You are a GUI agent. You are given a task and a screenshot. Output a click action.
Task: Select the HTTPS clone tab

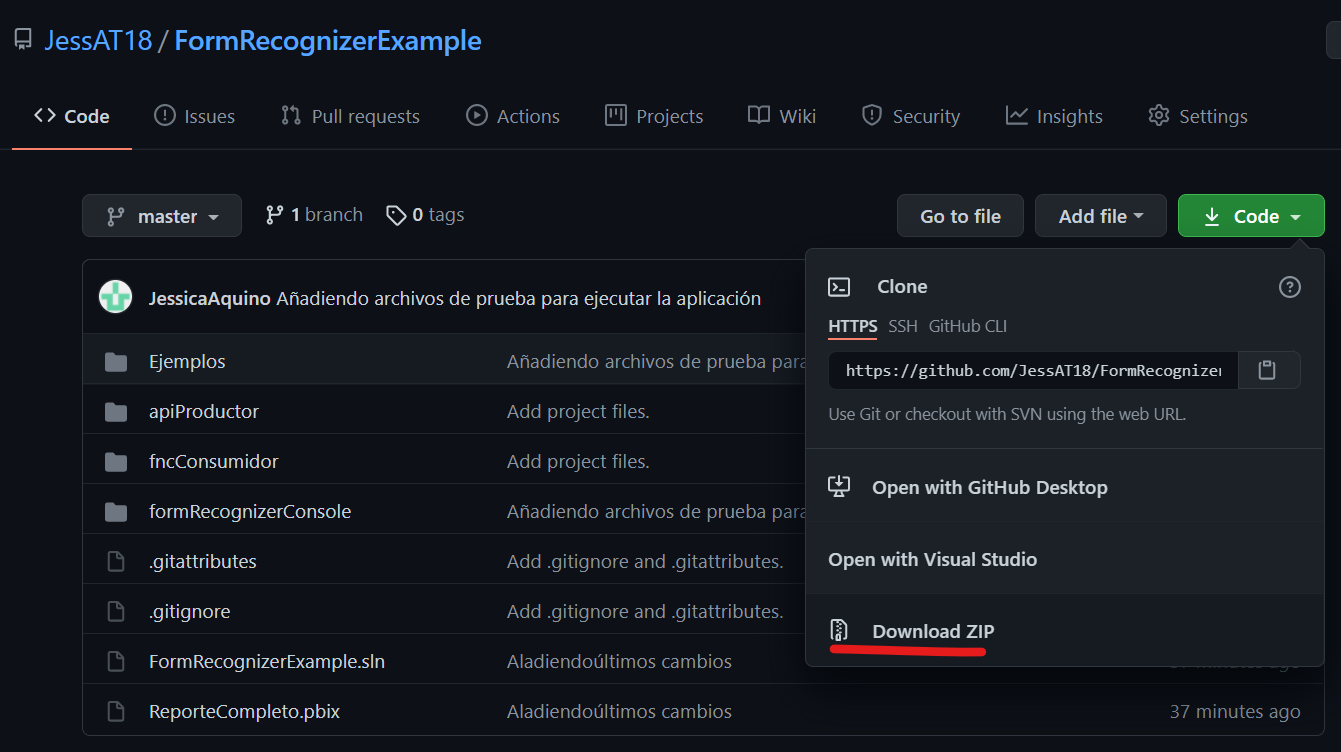pyautogui.click(x=853, y=326)
